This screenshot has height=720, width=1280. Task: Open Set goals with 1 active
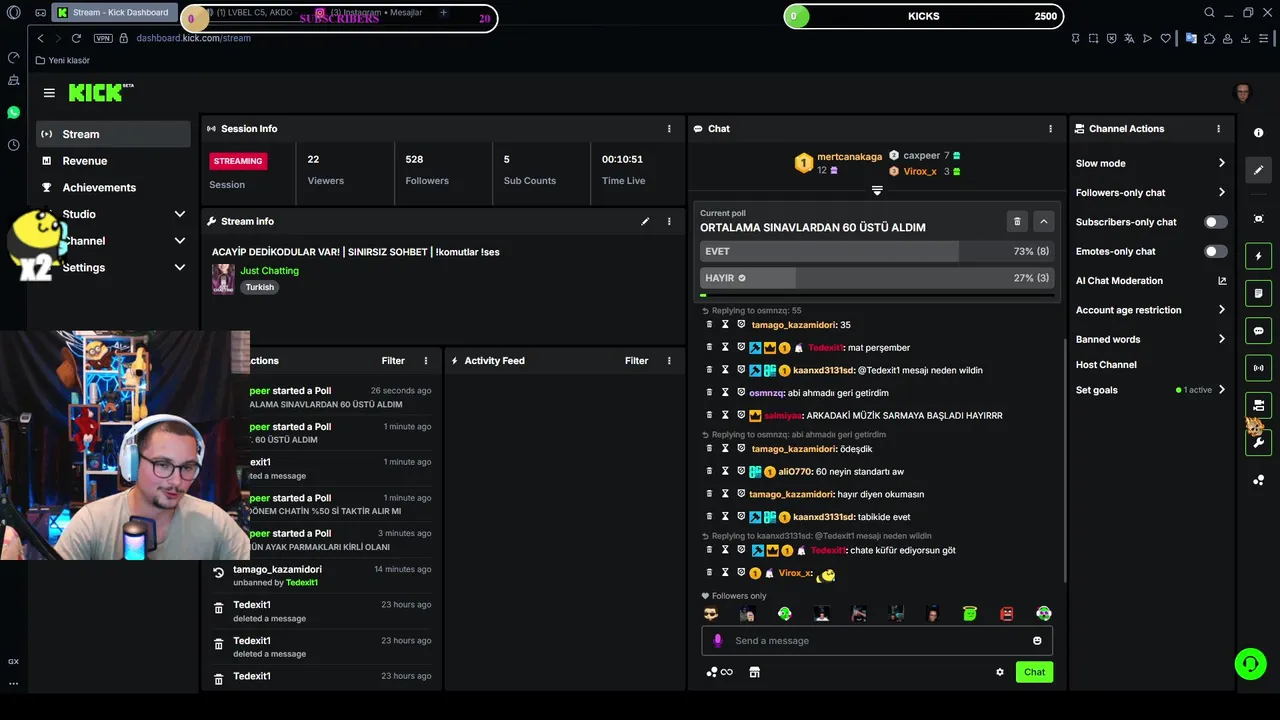(1150, 390)
